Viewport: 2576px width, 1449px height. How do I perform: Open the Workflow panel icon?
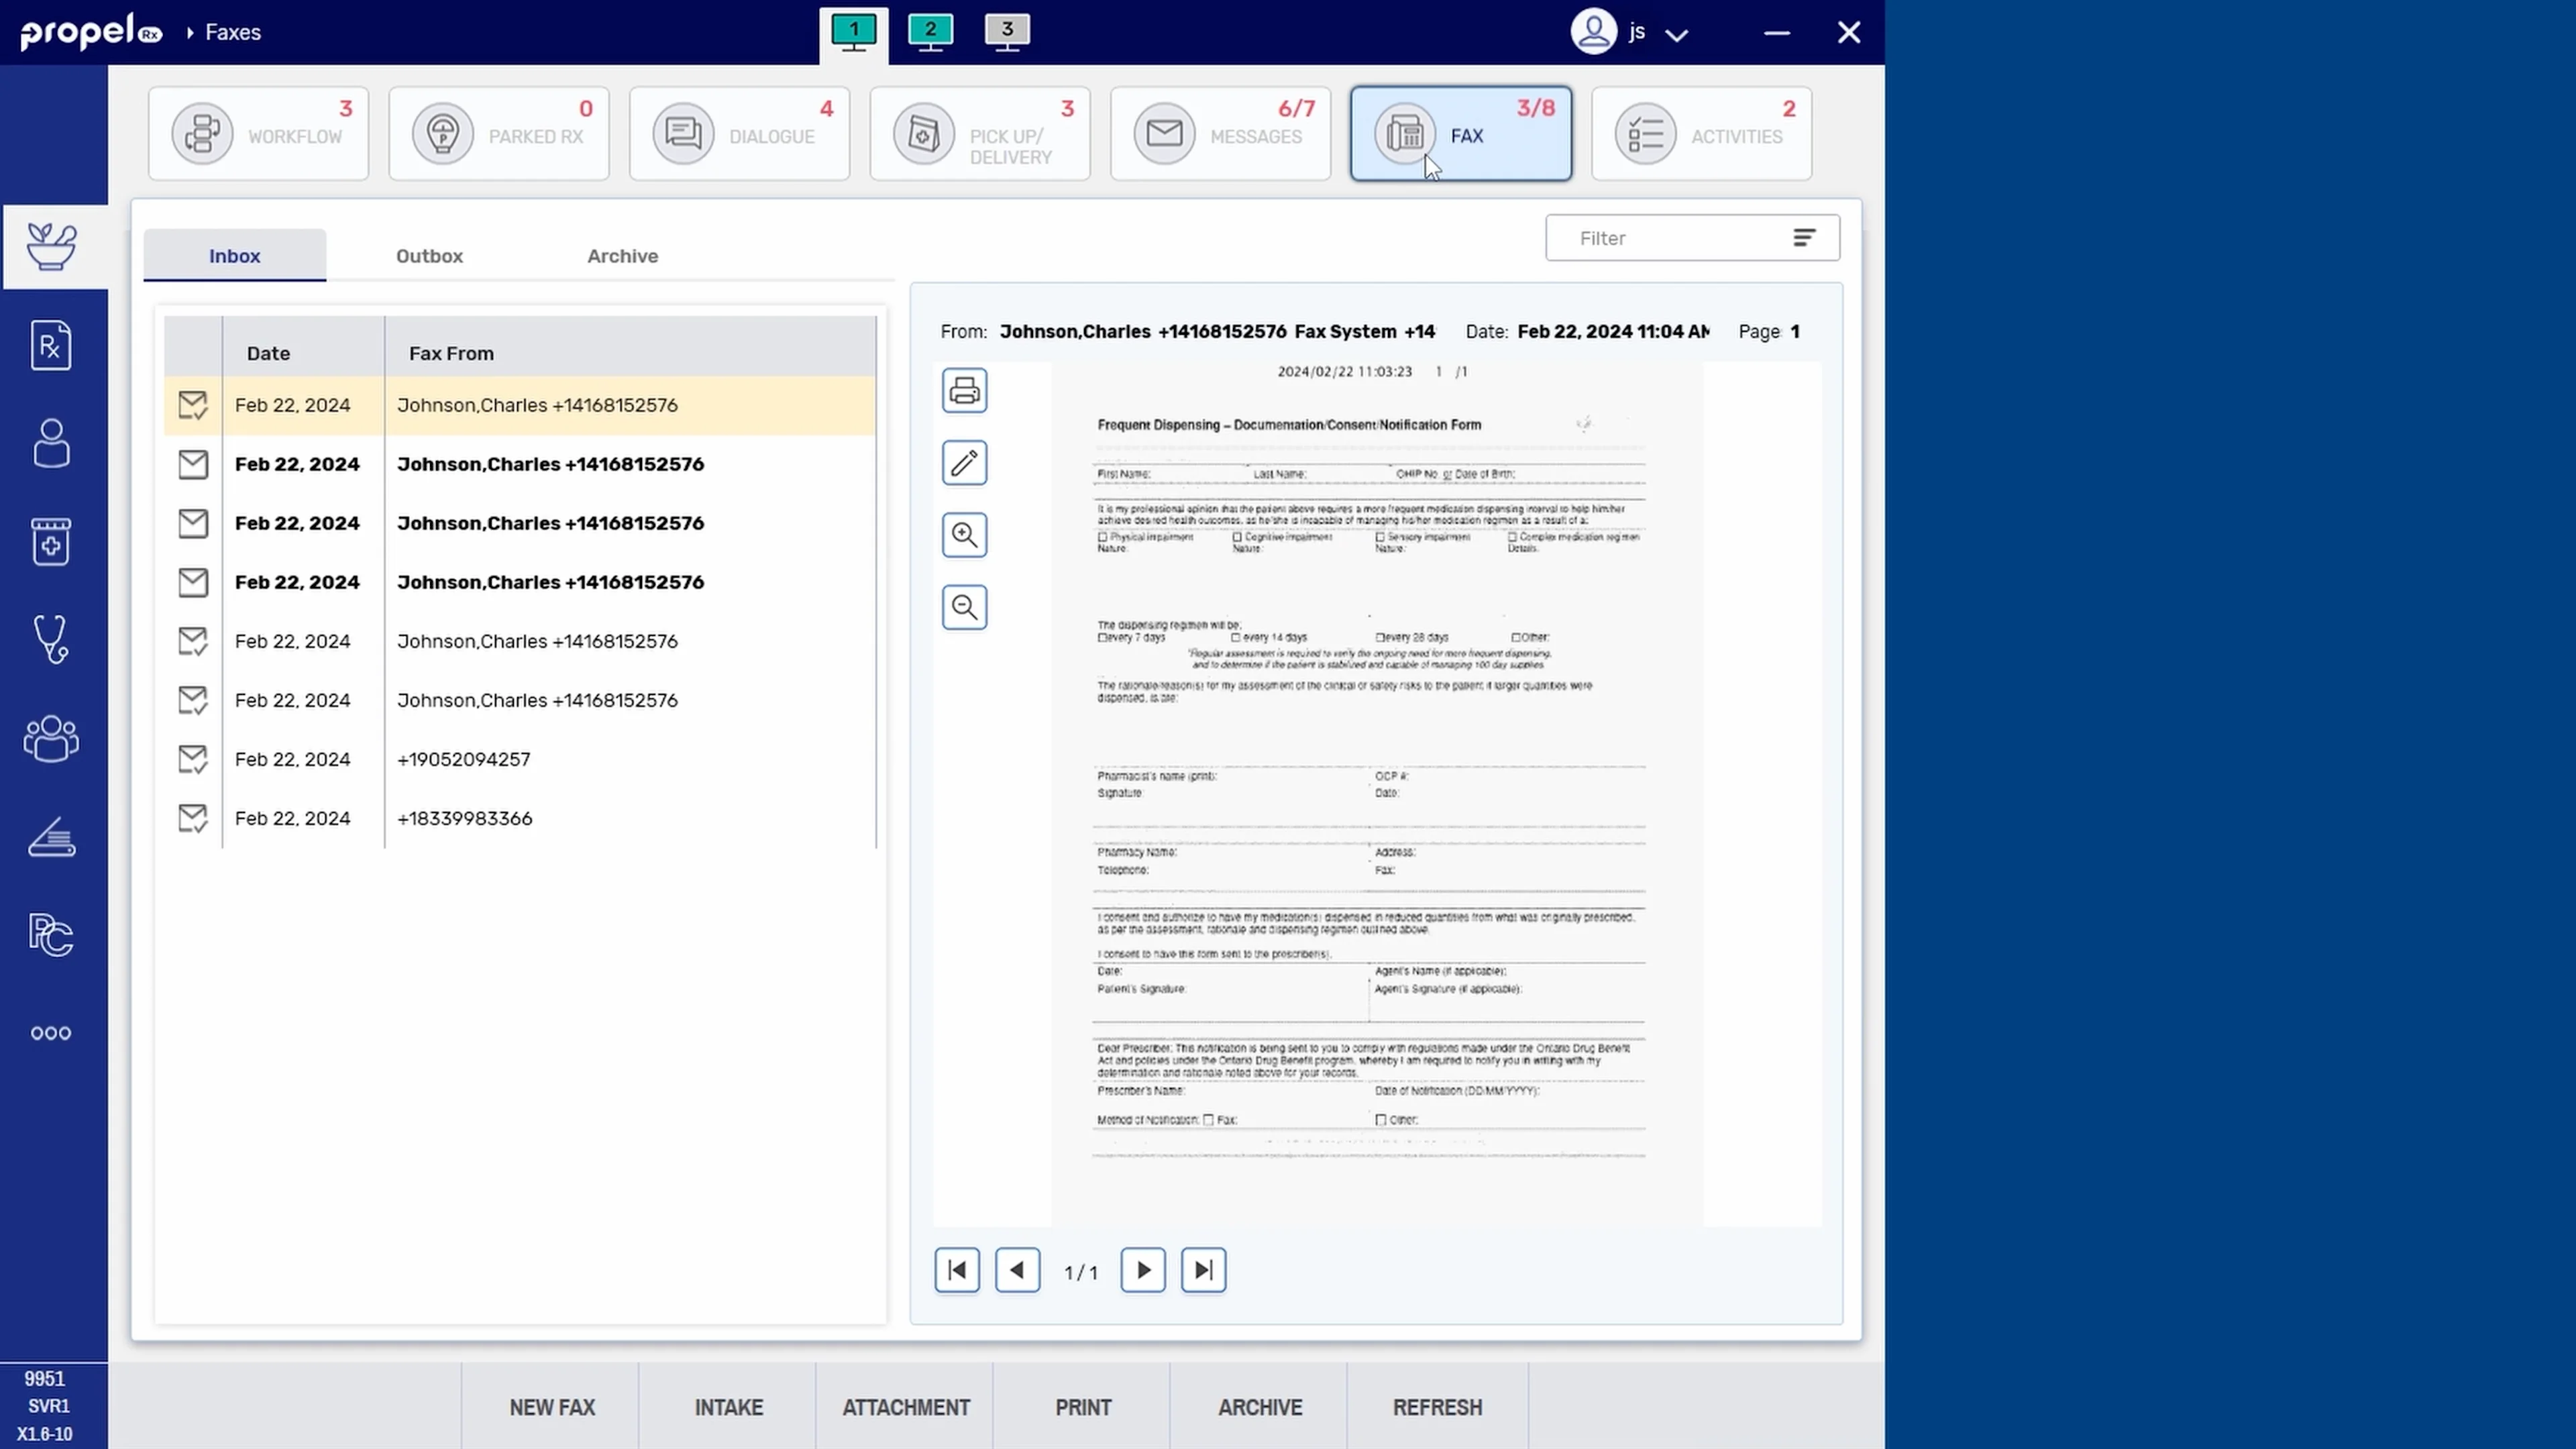point(203,133)
